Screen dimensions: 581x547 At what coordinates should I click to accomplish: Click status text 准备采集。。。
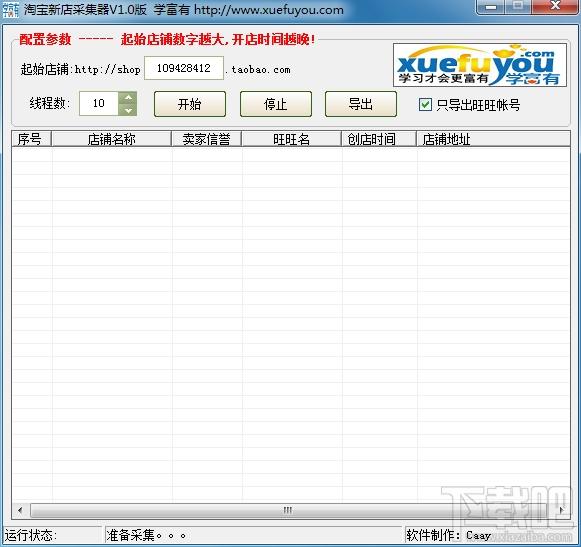pos(146,535)
